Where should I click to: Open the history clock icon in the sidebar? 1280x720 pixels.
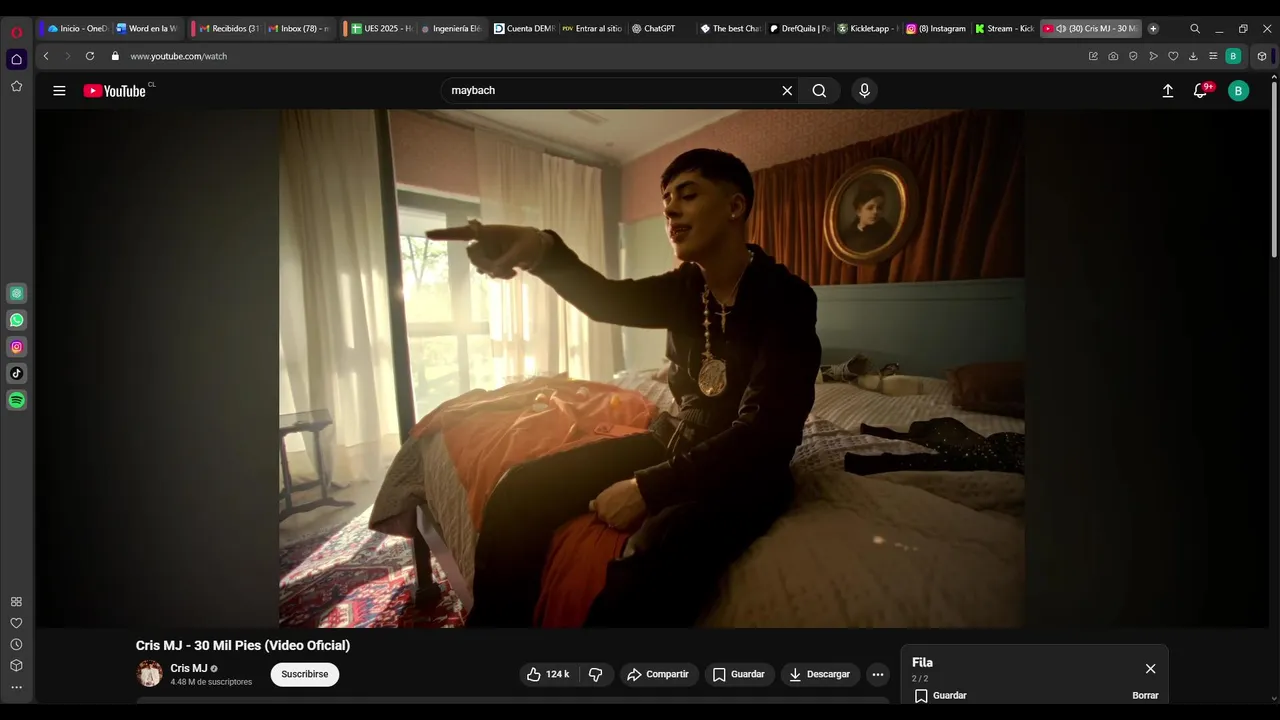[x=16, y=645]
